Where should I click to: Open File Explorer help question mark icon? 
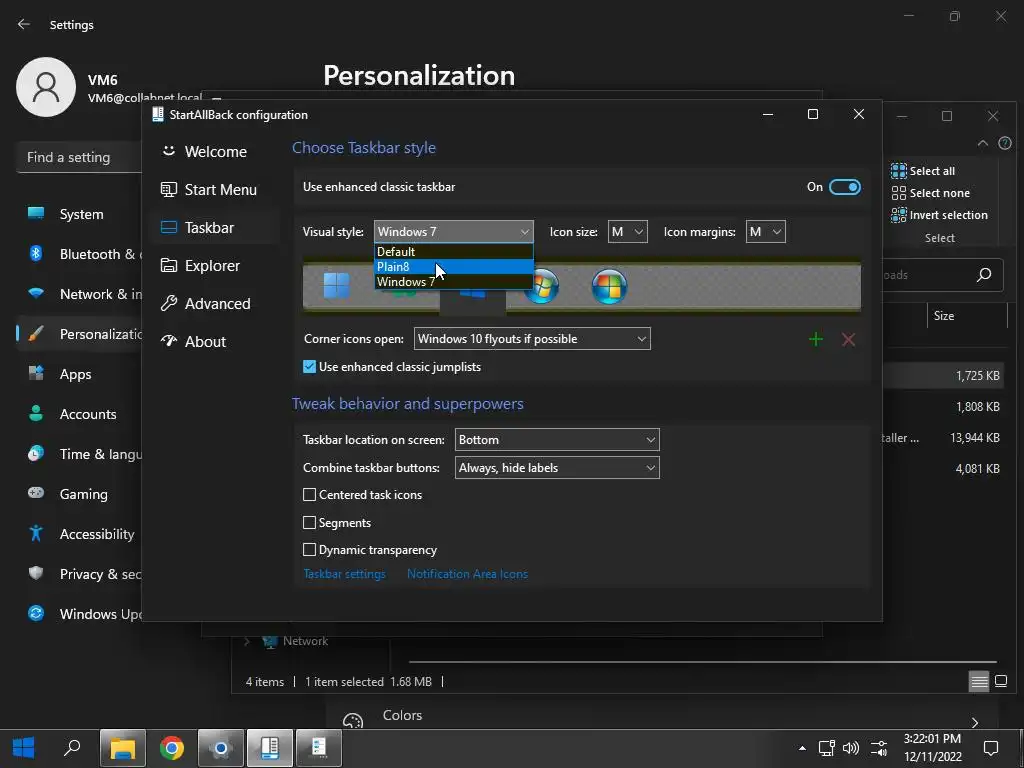coord(1005,143)
